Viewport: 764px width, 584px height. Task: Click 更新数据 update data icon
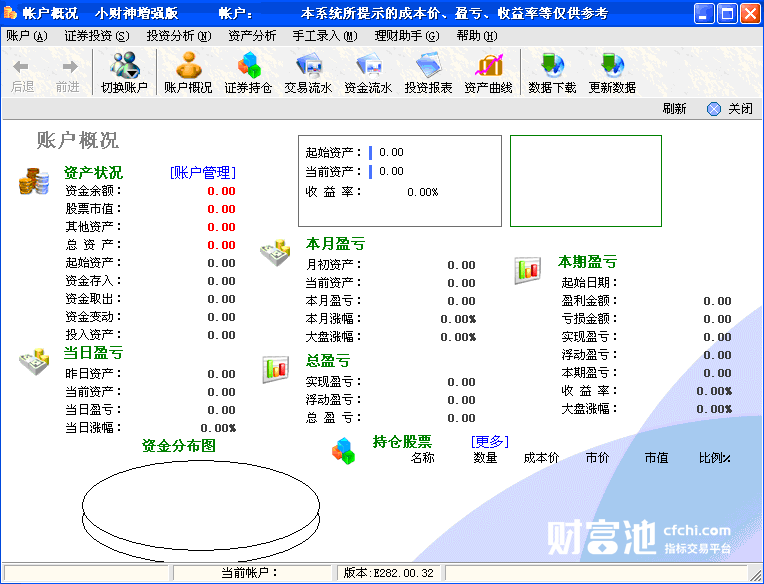[x=612, y=65]
